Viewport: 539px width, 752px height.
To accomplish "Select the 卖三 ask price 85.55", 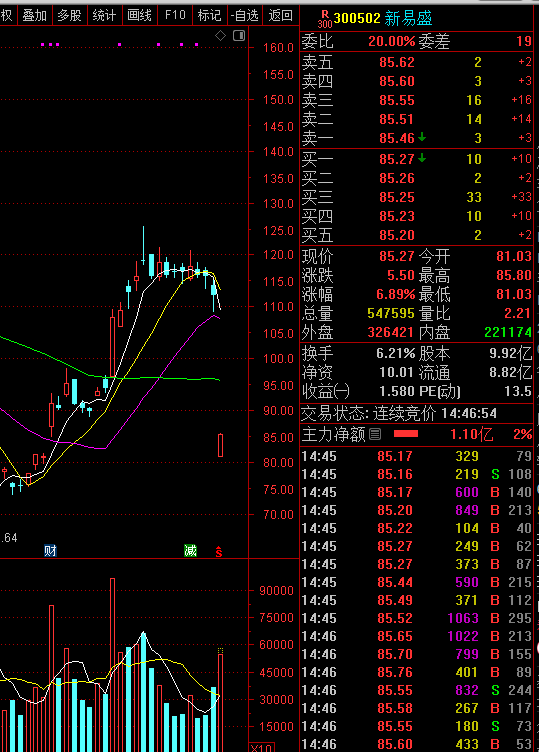I will point(397,100).
